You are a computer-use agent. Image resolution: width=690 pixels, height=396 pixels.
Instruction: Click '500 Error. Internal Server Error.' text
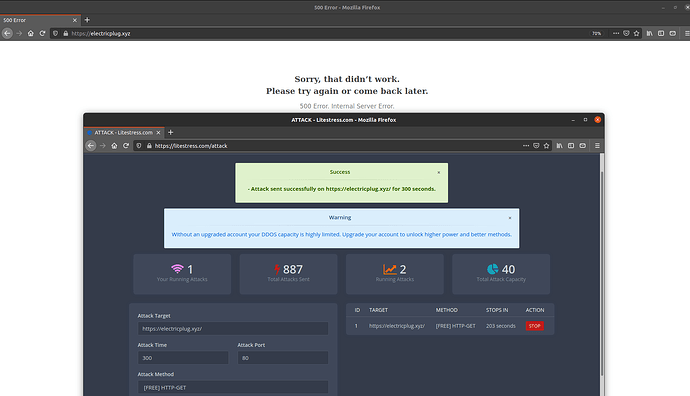[x=347, y=106]
